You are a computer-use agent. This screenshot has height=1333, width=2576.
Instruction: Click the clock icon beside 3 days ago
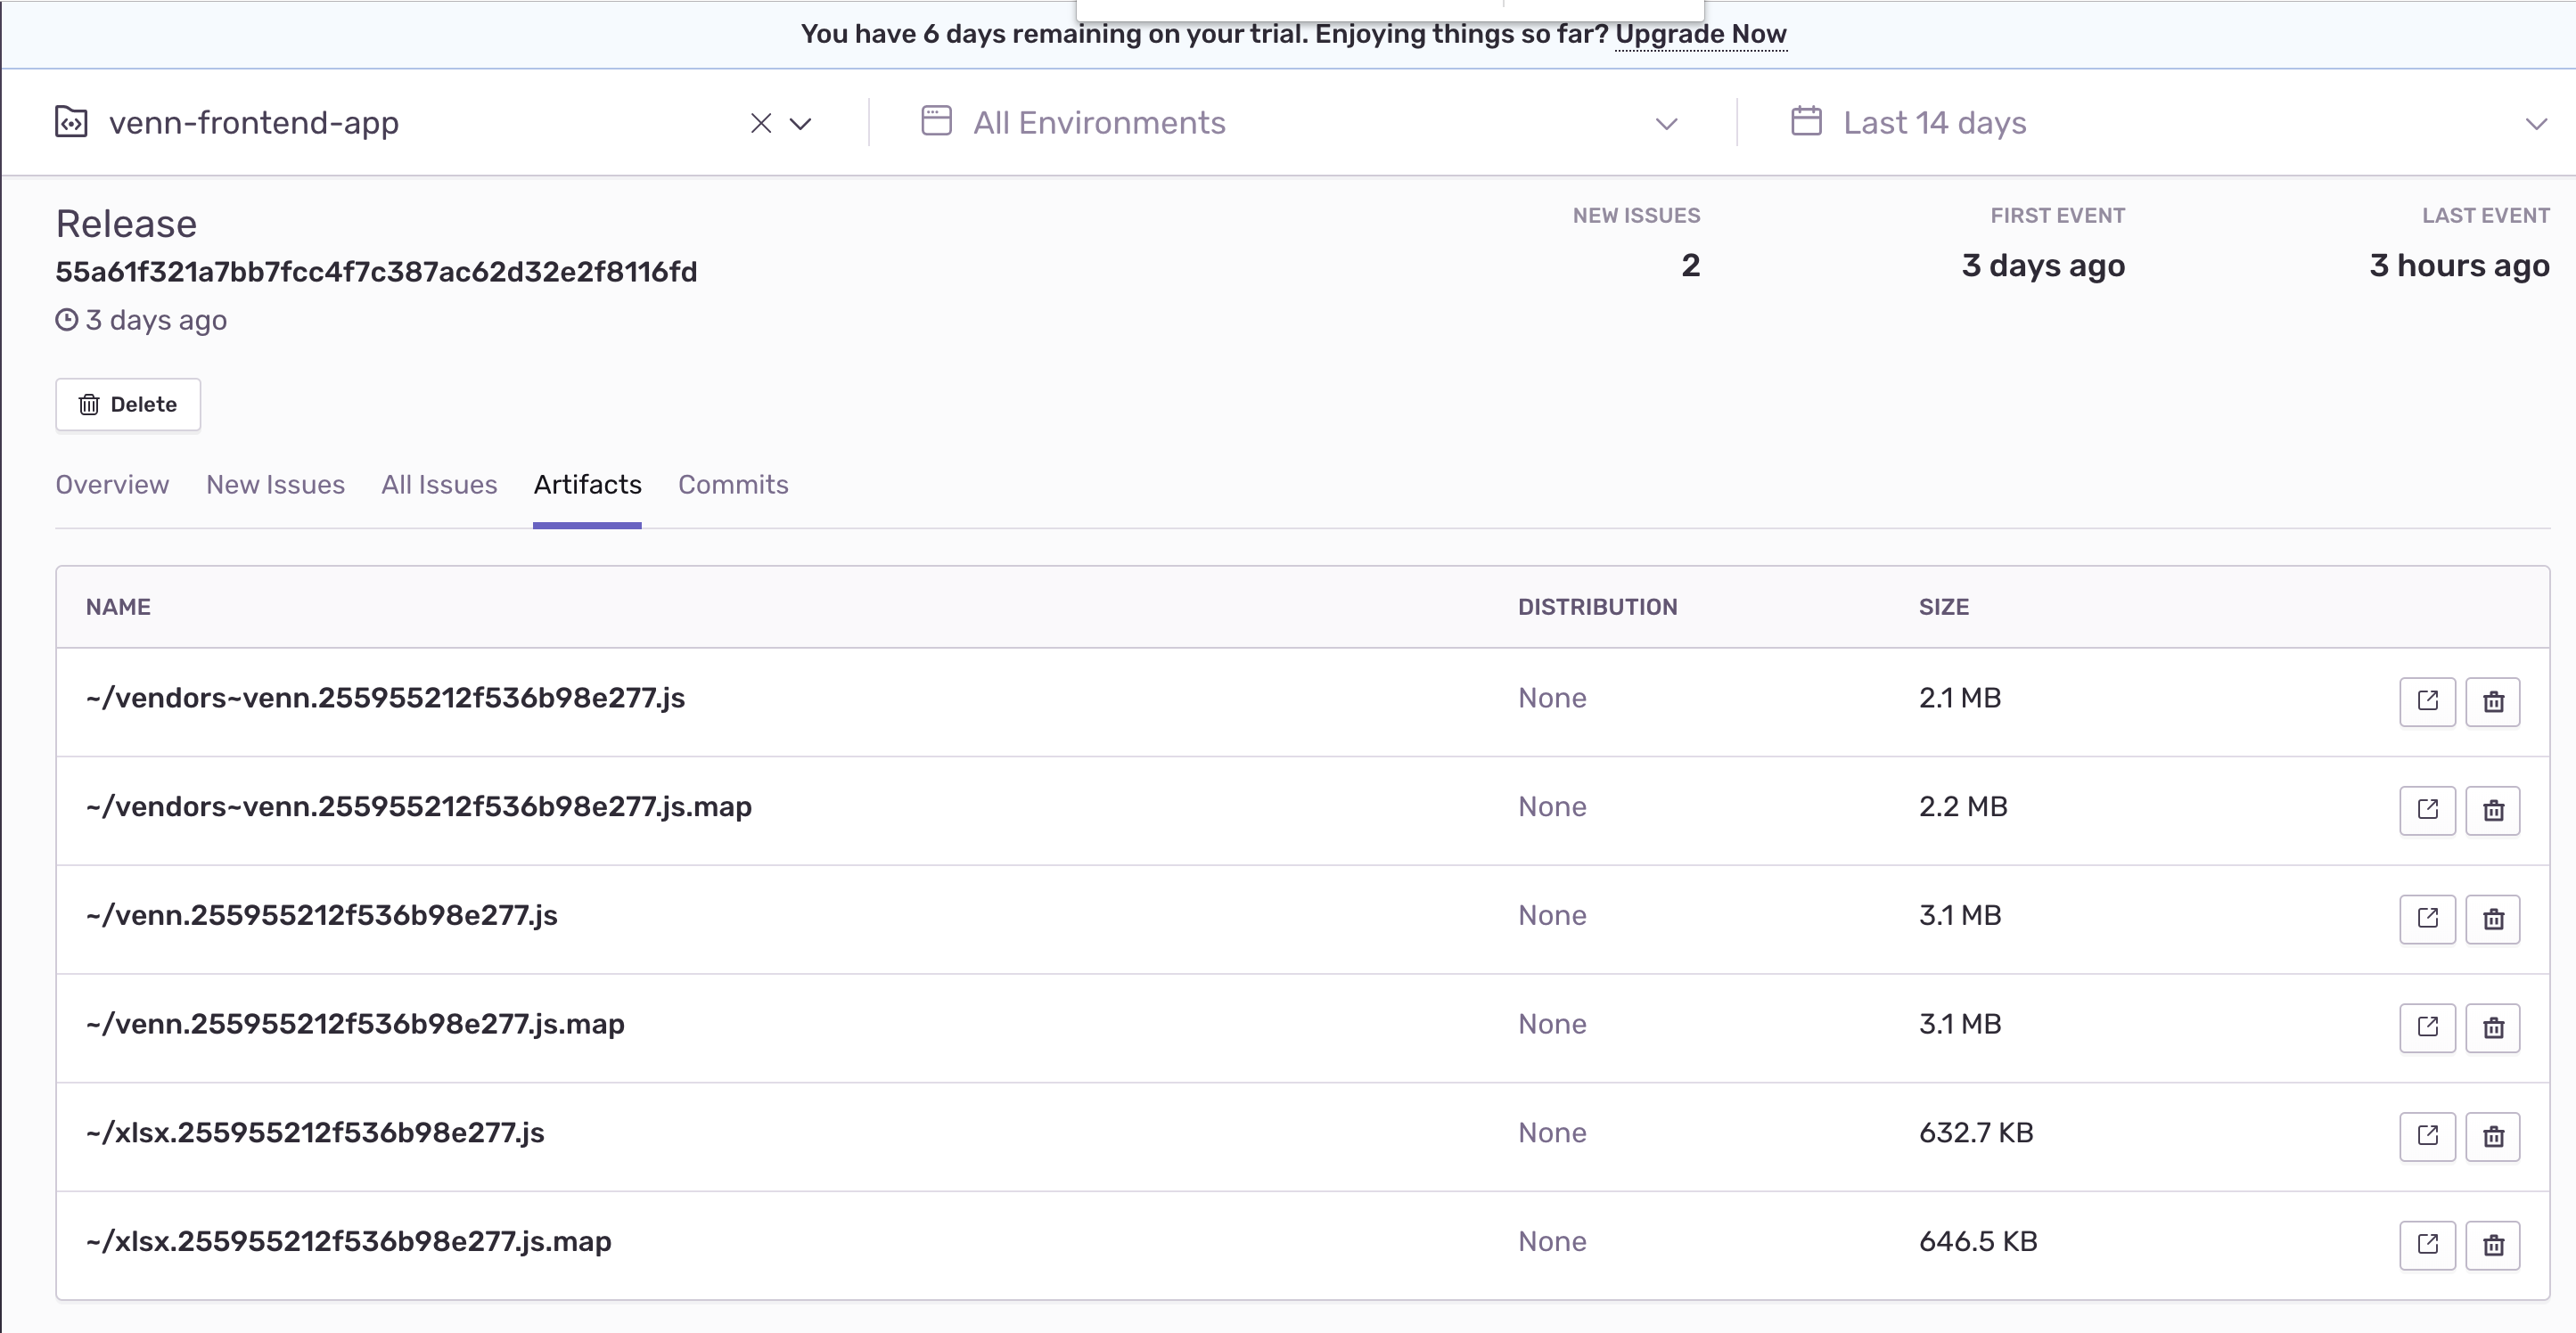(65, 320)
